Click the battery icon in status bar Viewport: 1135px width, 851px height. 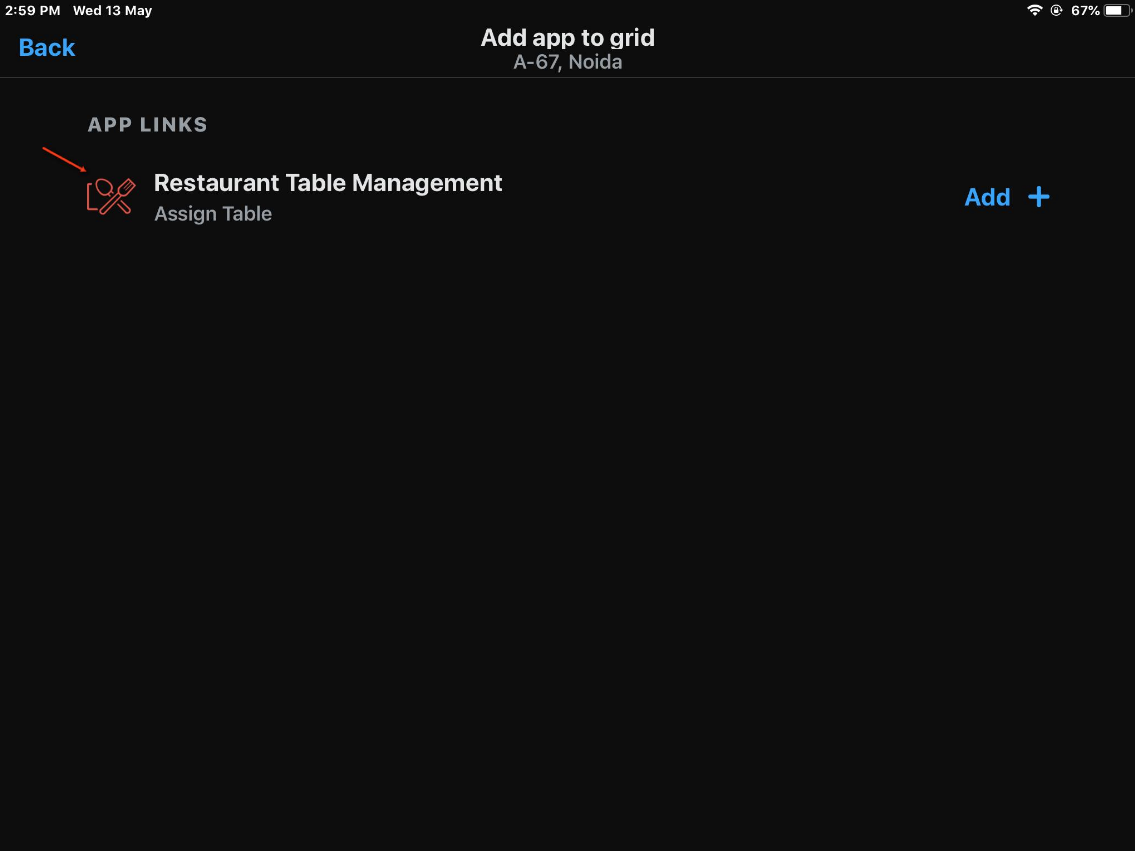[1117, 10]
